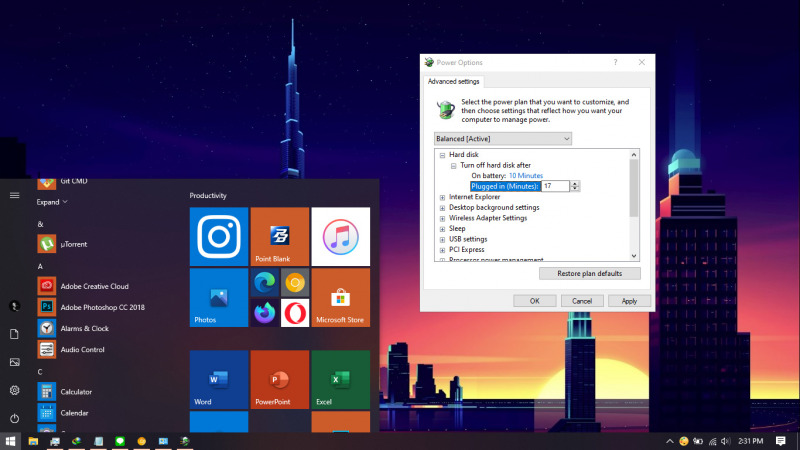Click the letter A app list header
This screenshot has height=450, width=800.
pyautogui.click(x=40, y=266)
